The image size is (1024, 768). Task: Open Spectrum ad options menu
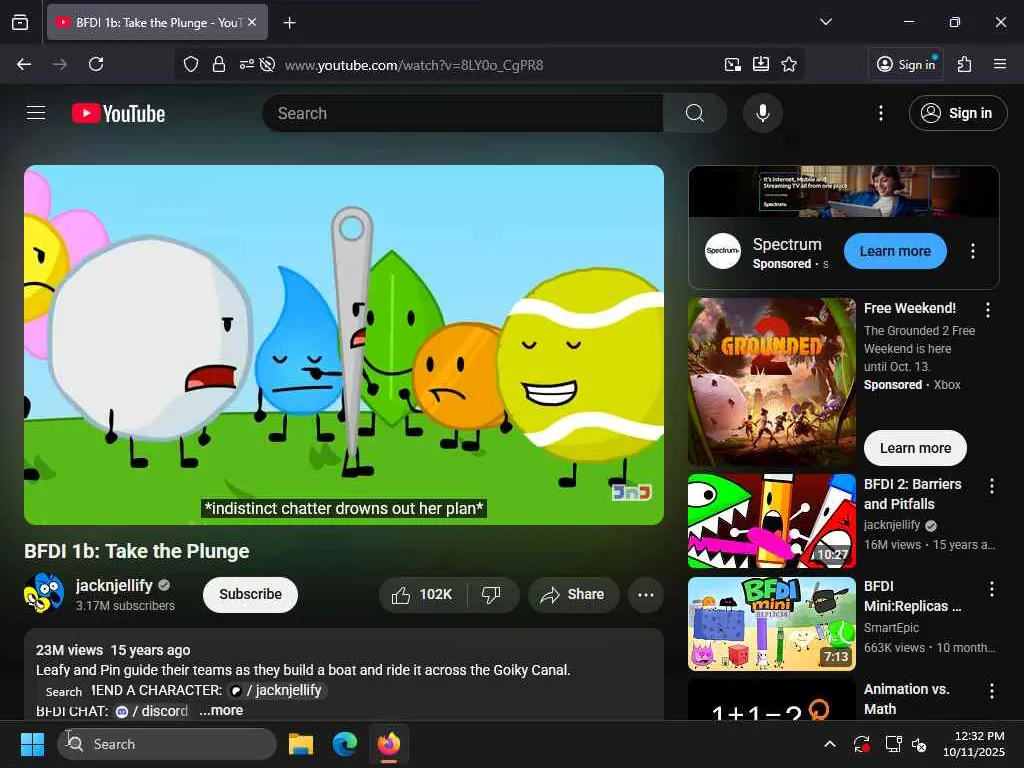972,251
